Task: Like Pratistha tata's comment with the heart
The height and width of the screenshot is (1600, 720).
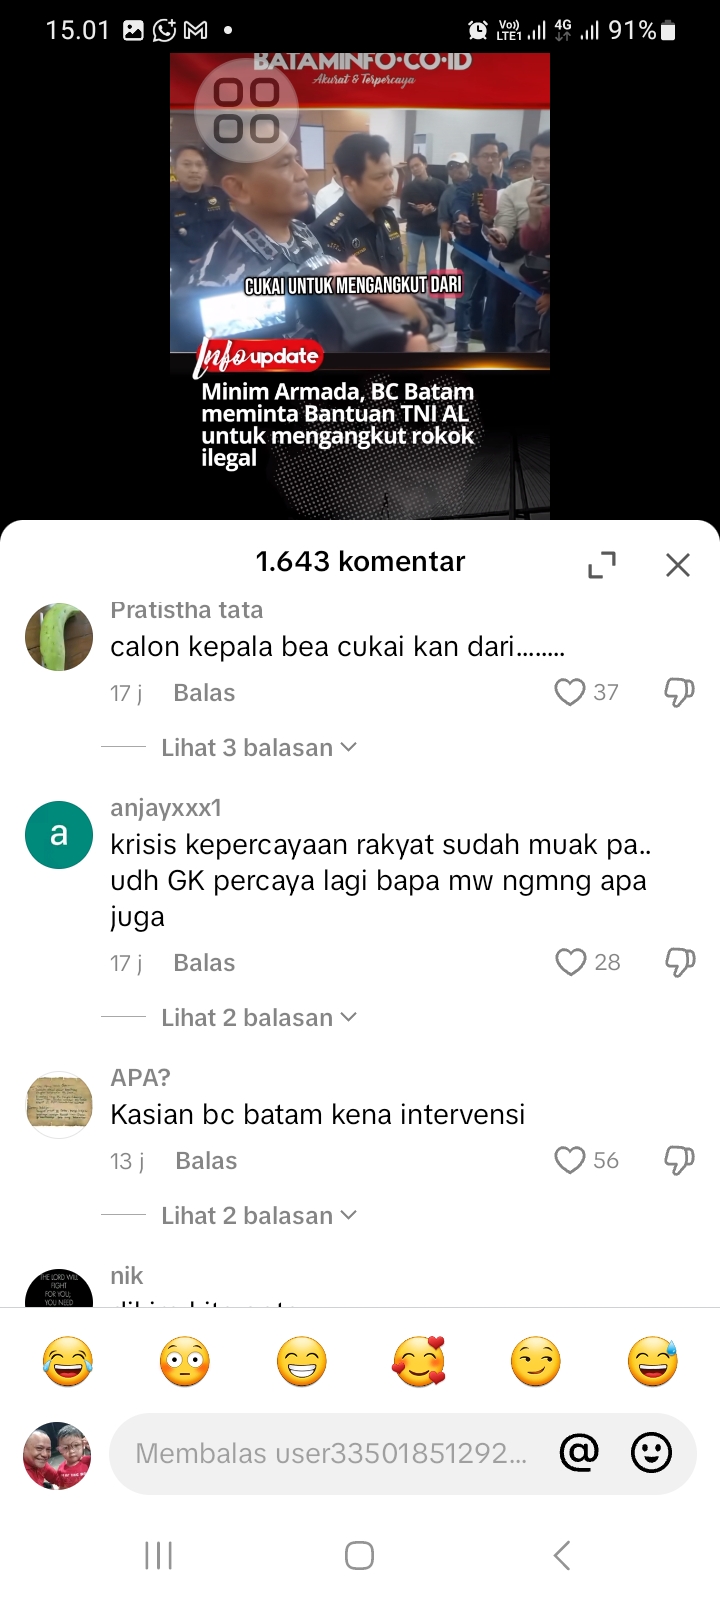Action: click(570, 692)
